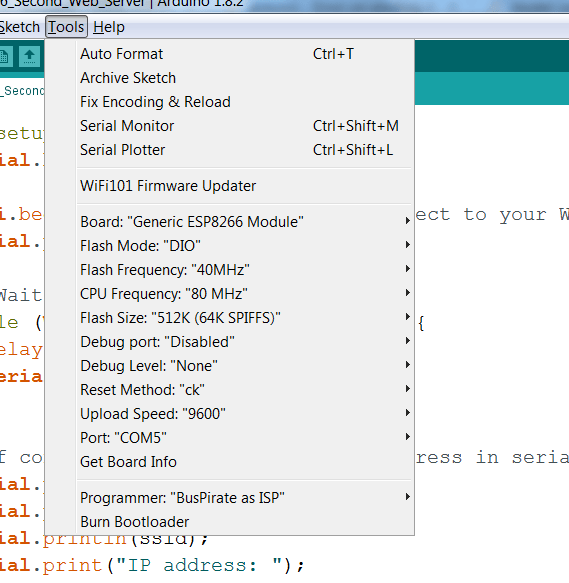
Task: Click the code line print("IP address: ")
Action: (152, 566)
